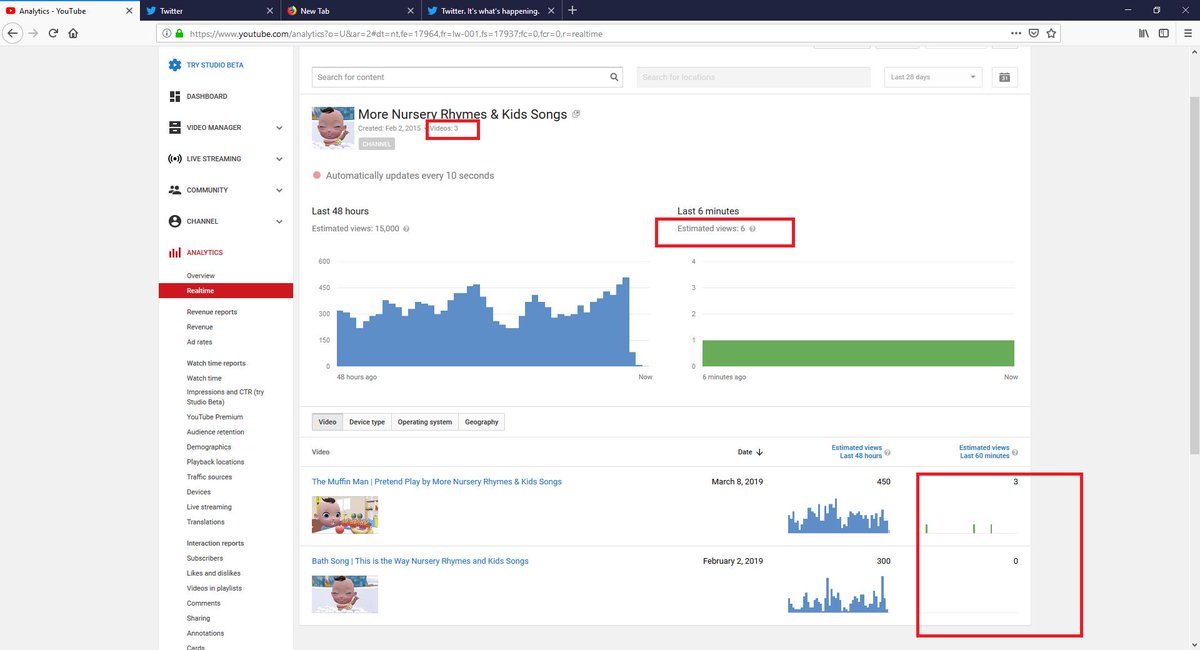
Task: Click the gray CHANNEL badge
Action: pyautogui.click(x=376, y=144)
